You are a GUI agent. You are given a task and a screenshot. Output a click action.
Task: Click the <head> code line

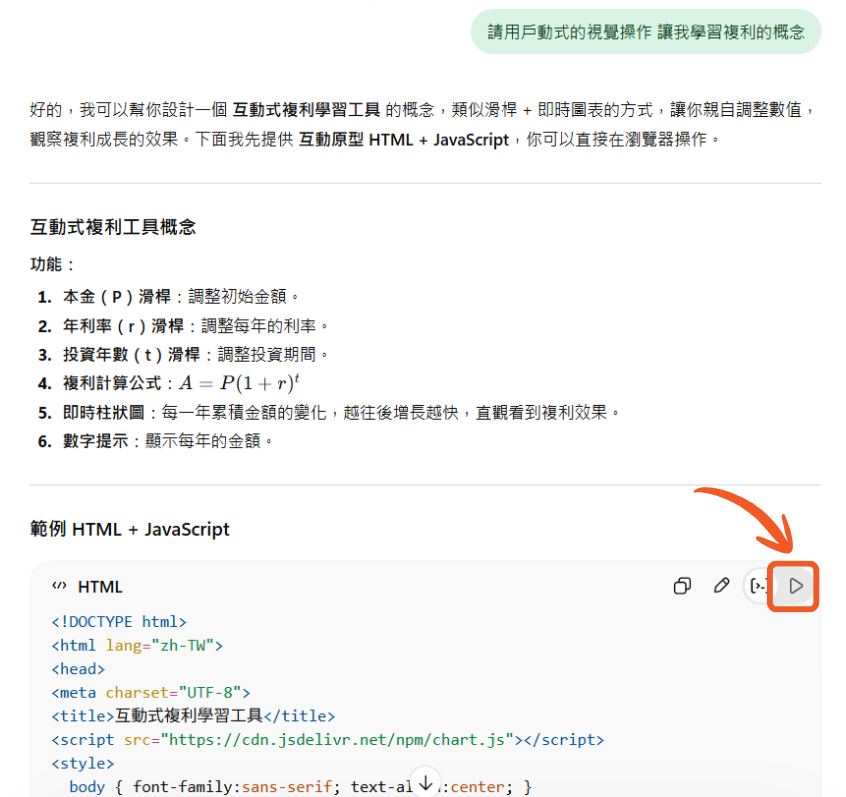click(78, 669)
